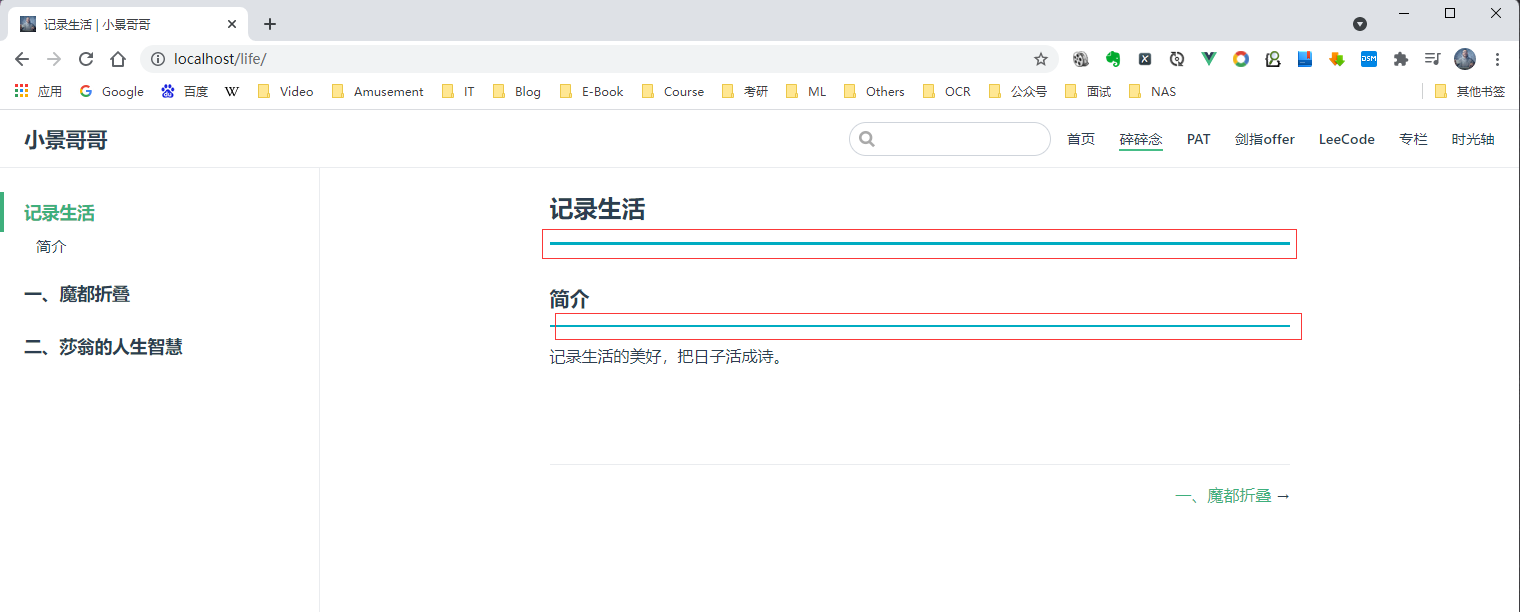
Task: Expand 一、魔都折叠 in the sidebar
Action: pos(77,294)
